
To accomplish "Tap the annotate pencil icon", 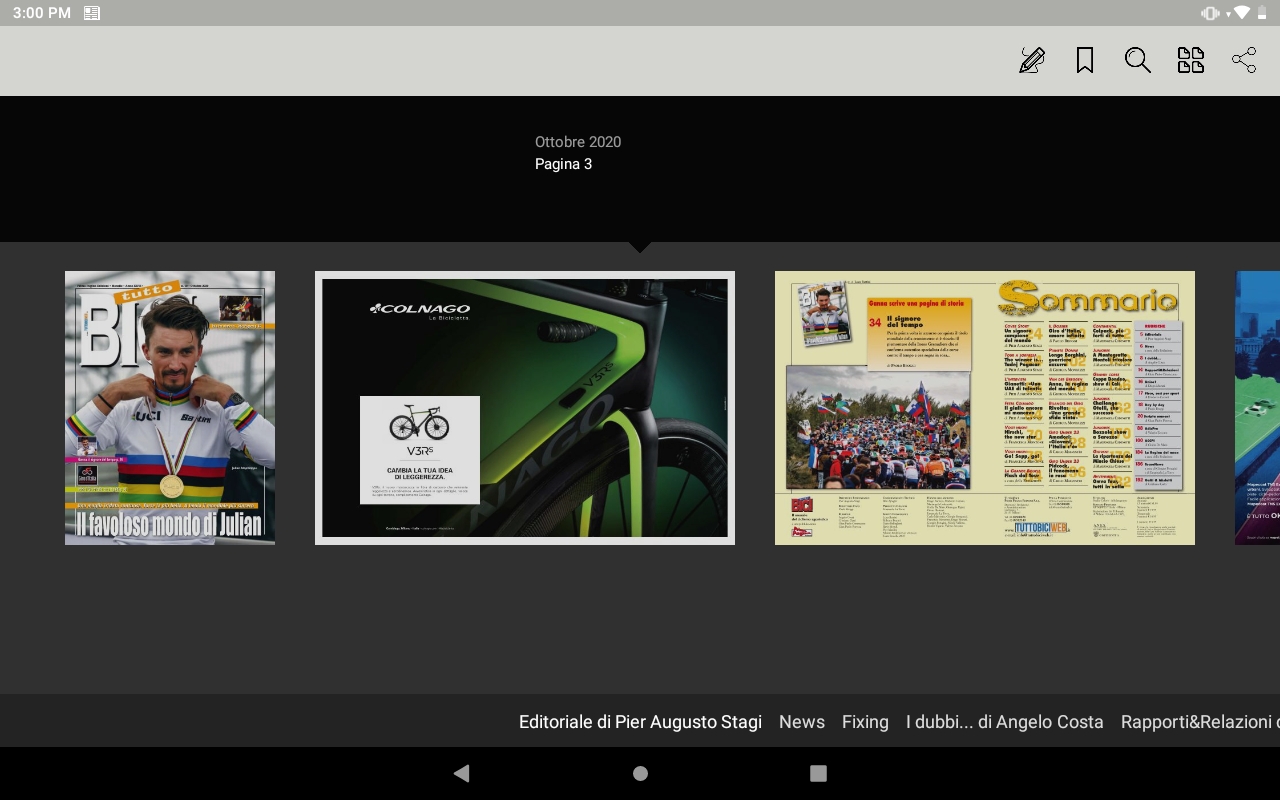I will click(x=1032, y=60).
